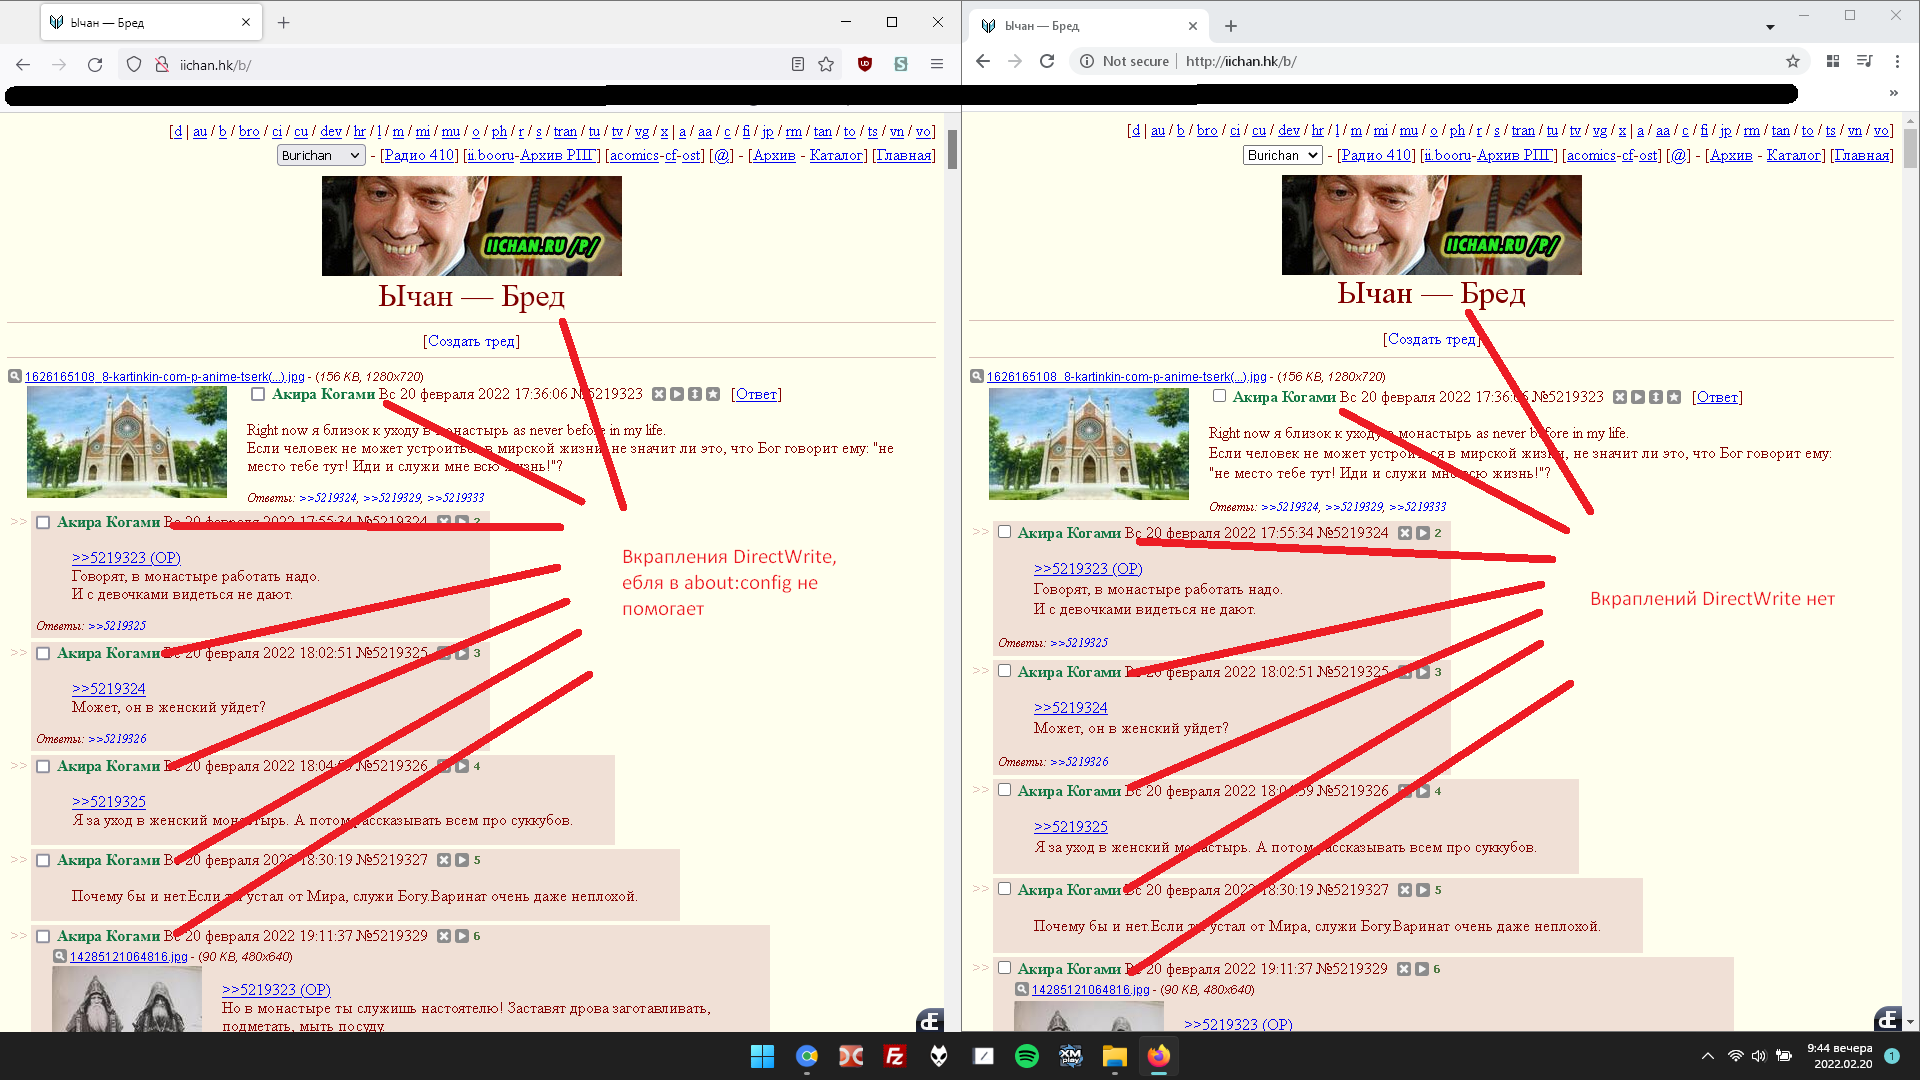The height and width of the screenshot is (1080, 1920).
Task: Click Windows Start button on taskbar
Action: pos(762,1056)
